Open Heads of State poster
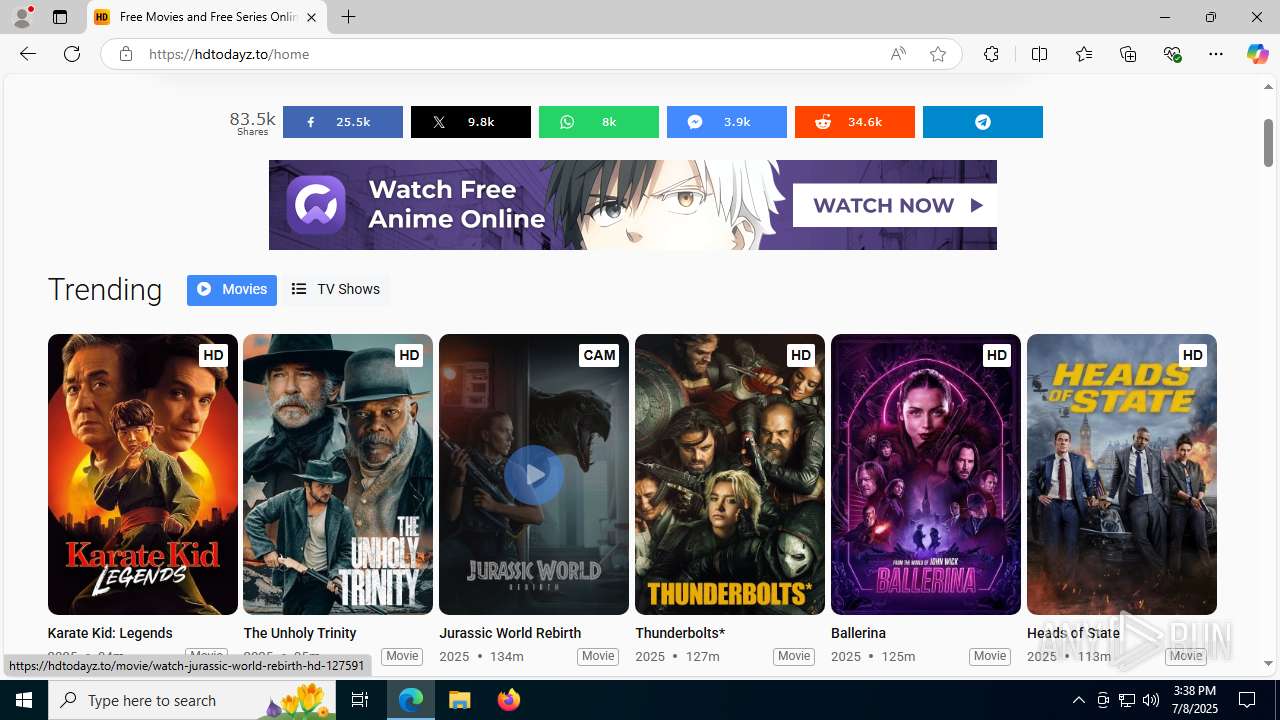Image resolution: width=1280 pixels, height=720 pixels. [1122, 474]
